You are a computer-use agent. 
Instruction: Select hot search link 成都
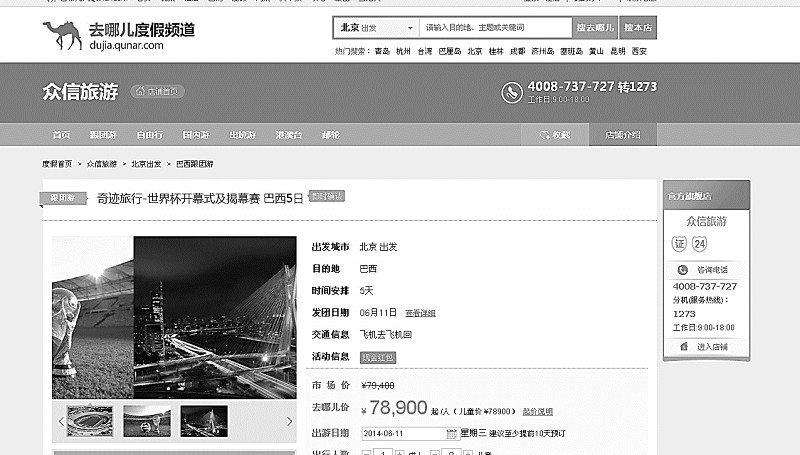pos(517,51)
